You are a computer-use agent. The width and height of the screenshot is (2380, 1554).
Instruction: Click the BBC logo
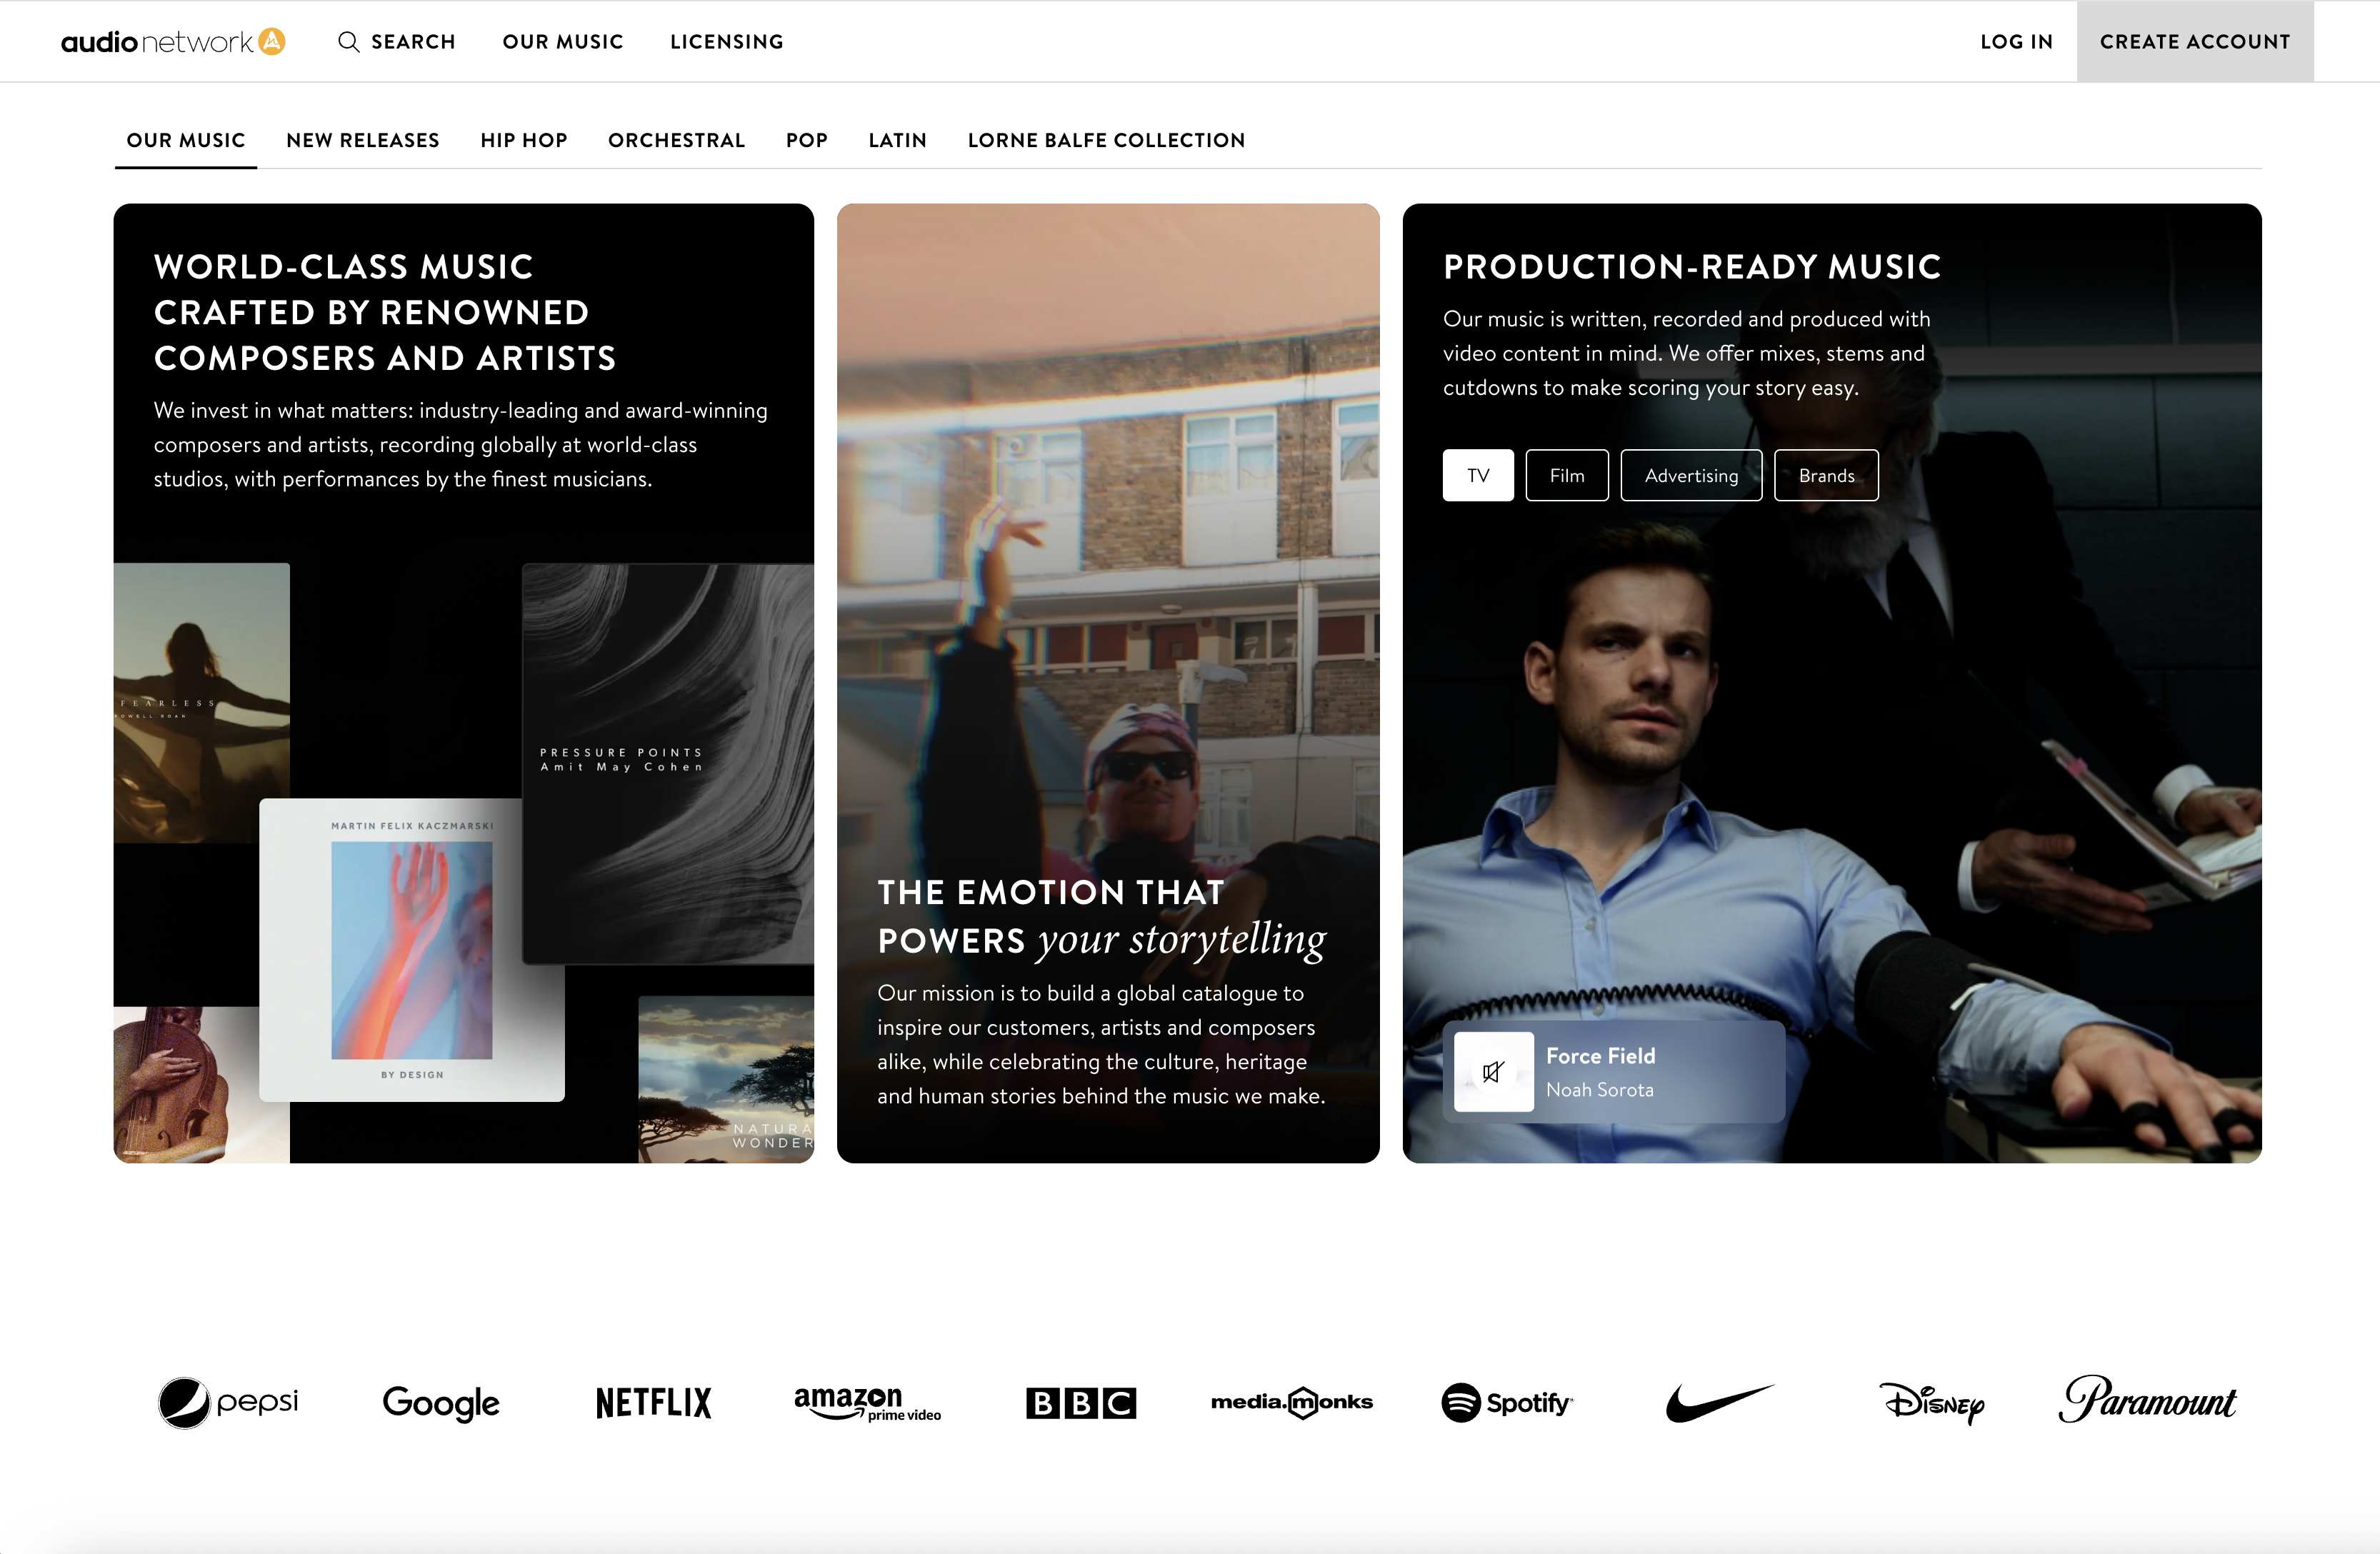[x=1080, y=1403]
